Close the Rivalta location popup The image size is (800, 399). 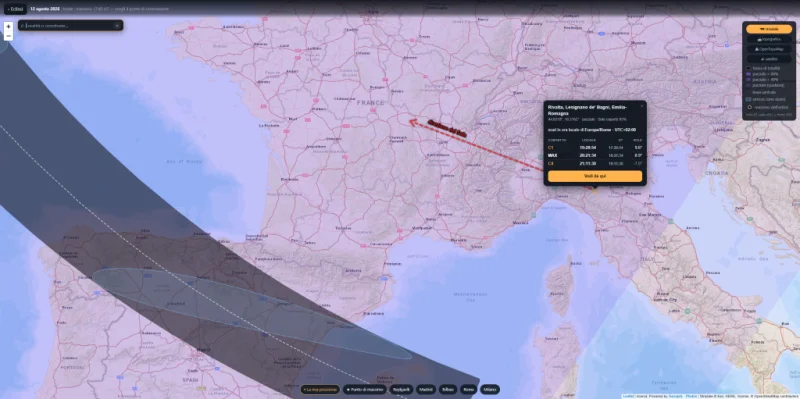point(642,106)
